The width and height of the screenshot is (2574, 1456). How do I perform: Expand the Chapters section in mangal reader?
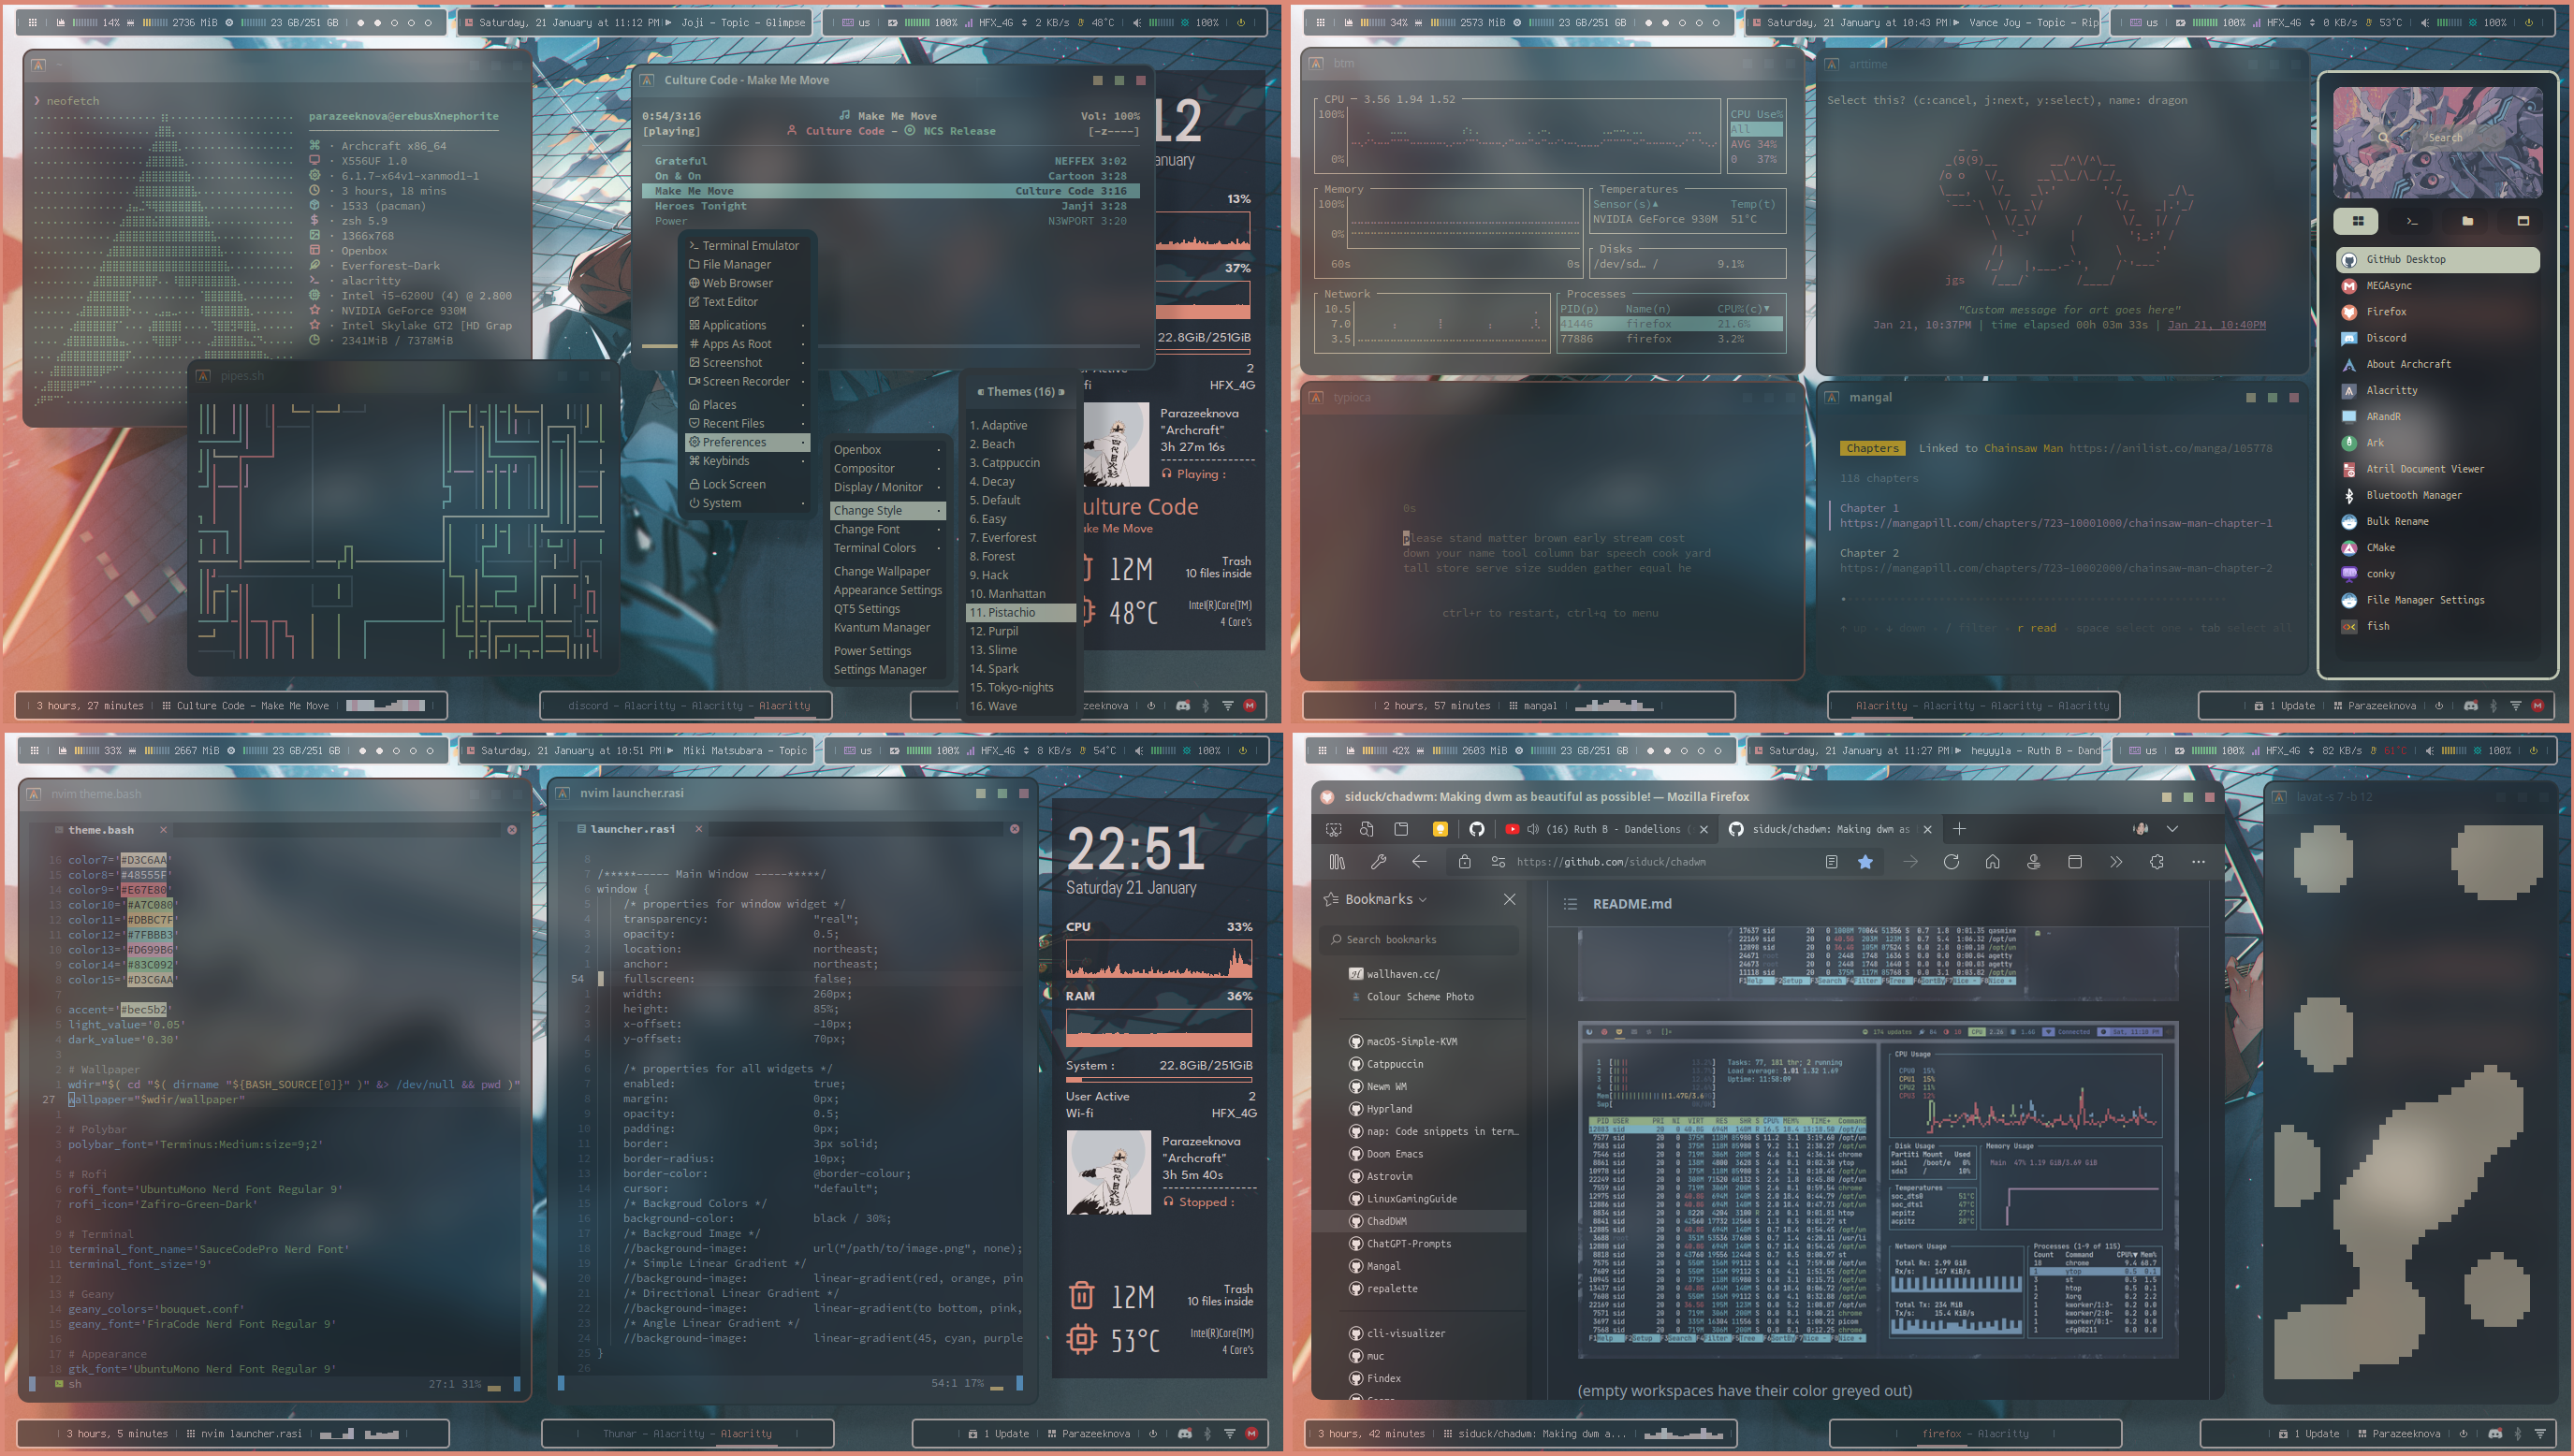pyautogui.click(x=1874, y=449)
